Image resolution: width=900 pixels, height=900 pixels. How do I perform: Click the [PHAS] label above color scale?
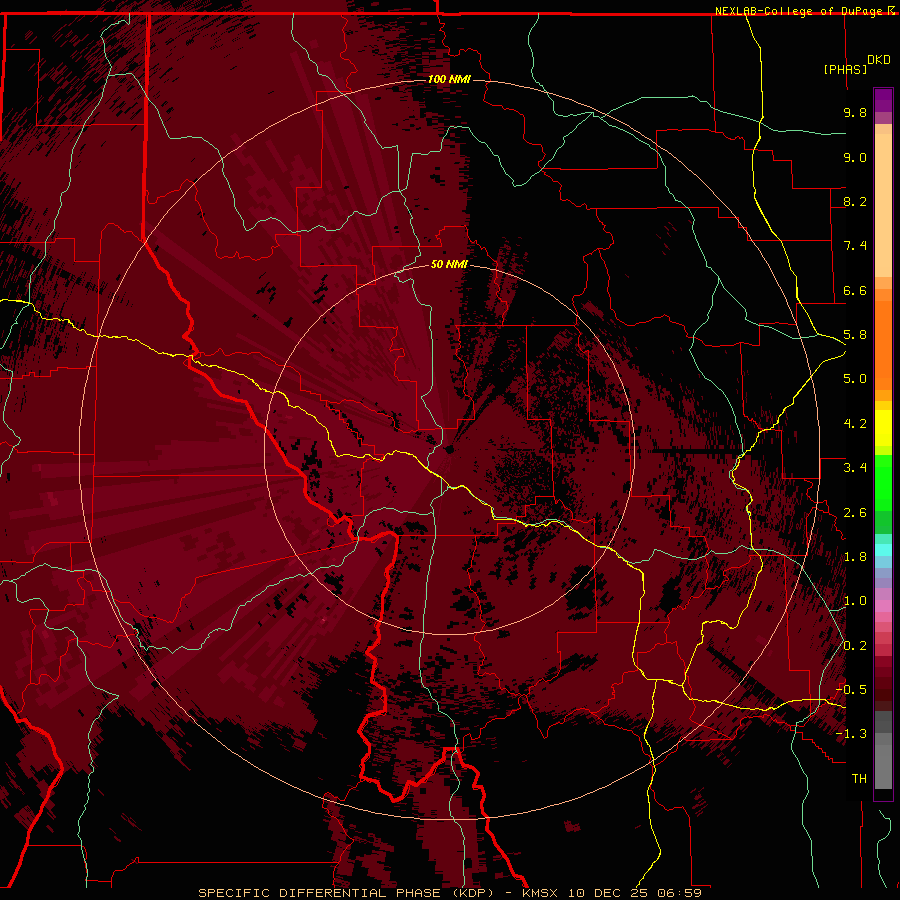click(845, 69)
